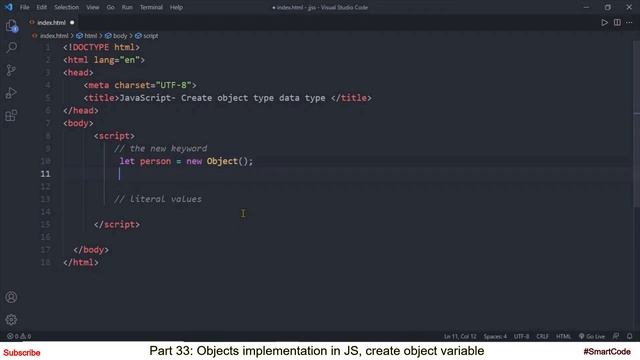Click the 'let person = new Object();' line
Screen dimensions: 640x360
click(x=186, y=161)
